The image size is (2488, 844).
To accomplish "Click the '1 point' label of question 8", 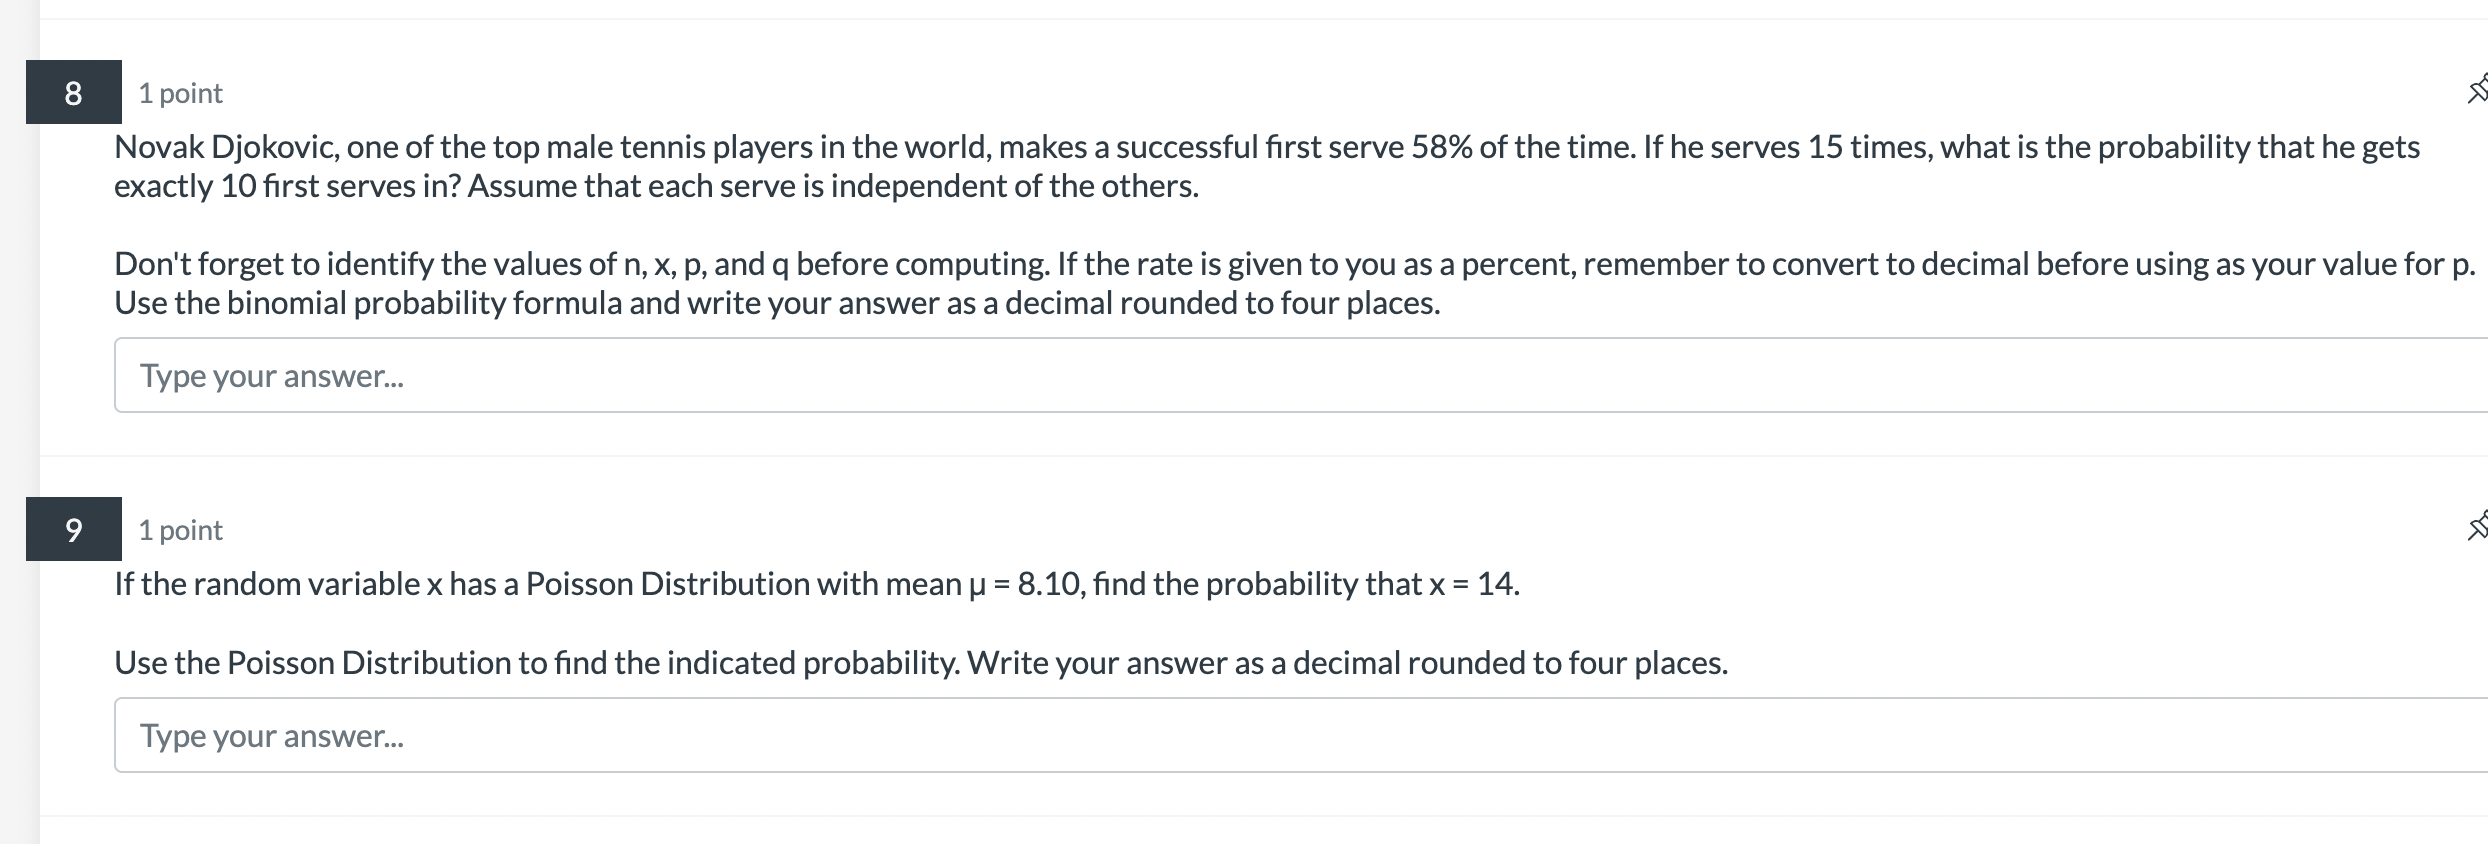I will [x=180, y=93].
